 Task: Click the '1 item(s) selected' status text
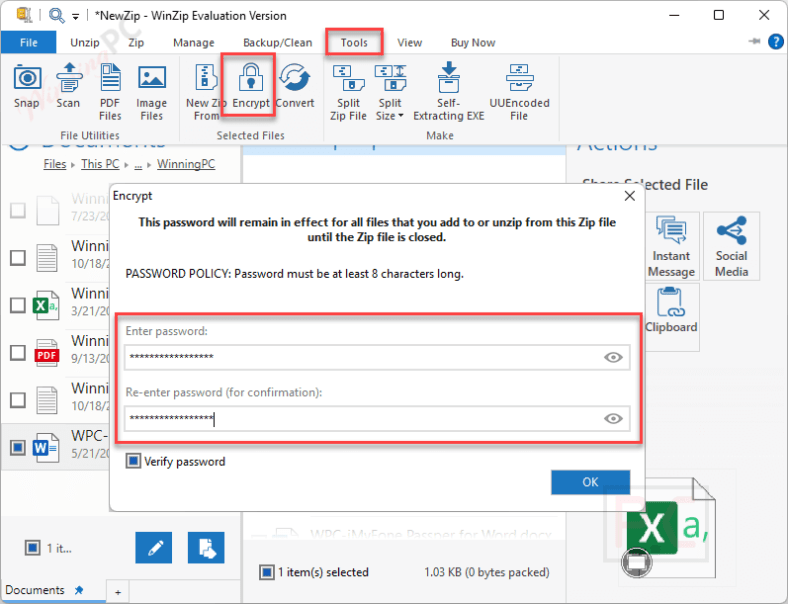(x=323, y=572)
